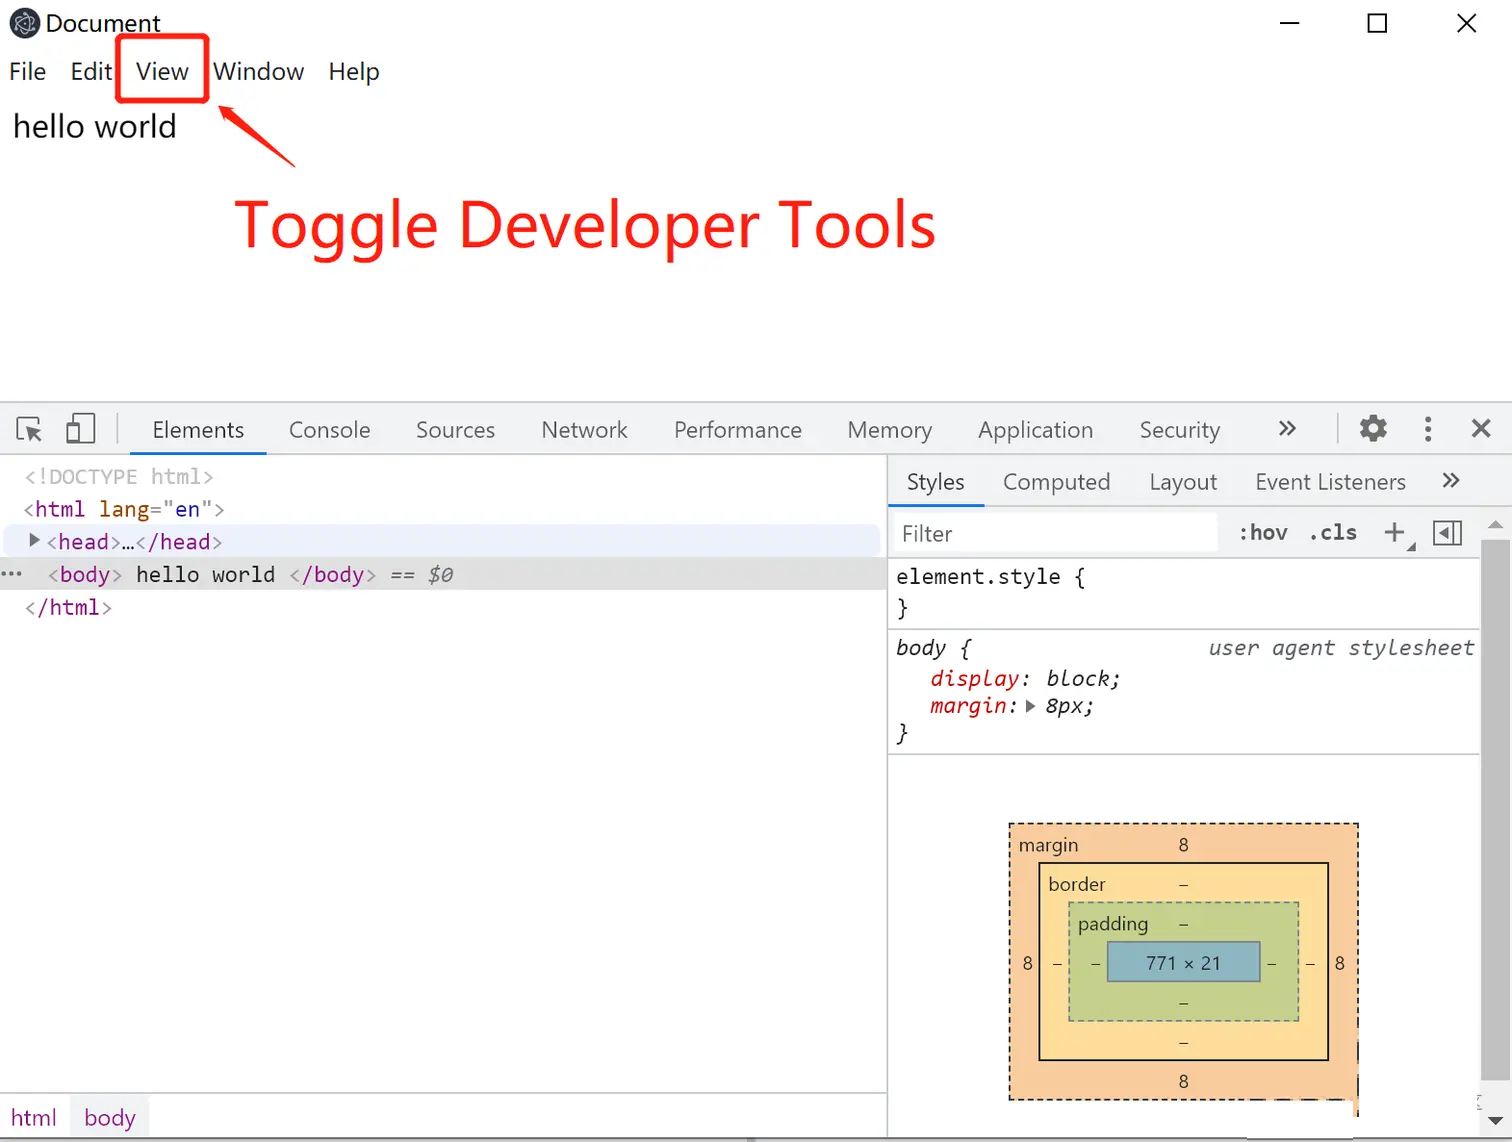Screen dimensions: 1512x1142
Task: Open DevTools settings gear
Action: pyautogui.click(x=1373, y=428)
